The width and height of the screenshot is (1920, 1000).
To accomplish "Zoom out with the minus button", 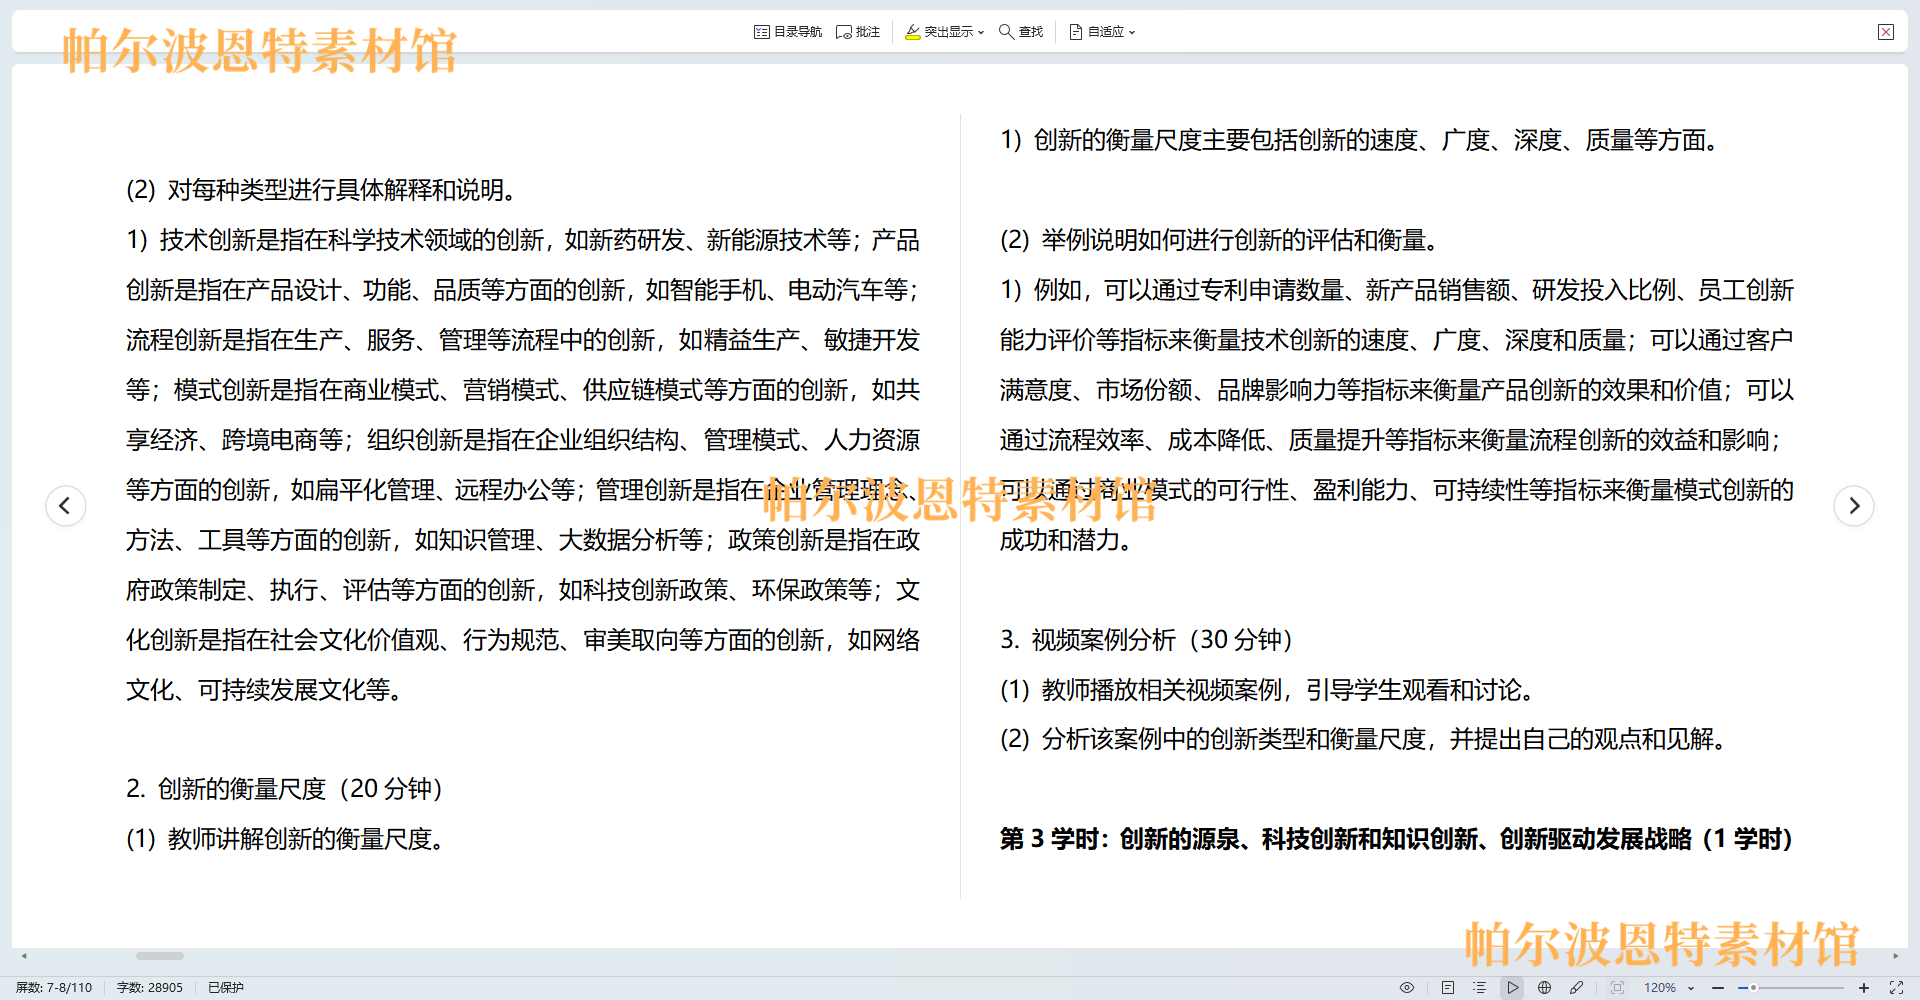I will pyautogui.click(x=1718, y=987).
